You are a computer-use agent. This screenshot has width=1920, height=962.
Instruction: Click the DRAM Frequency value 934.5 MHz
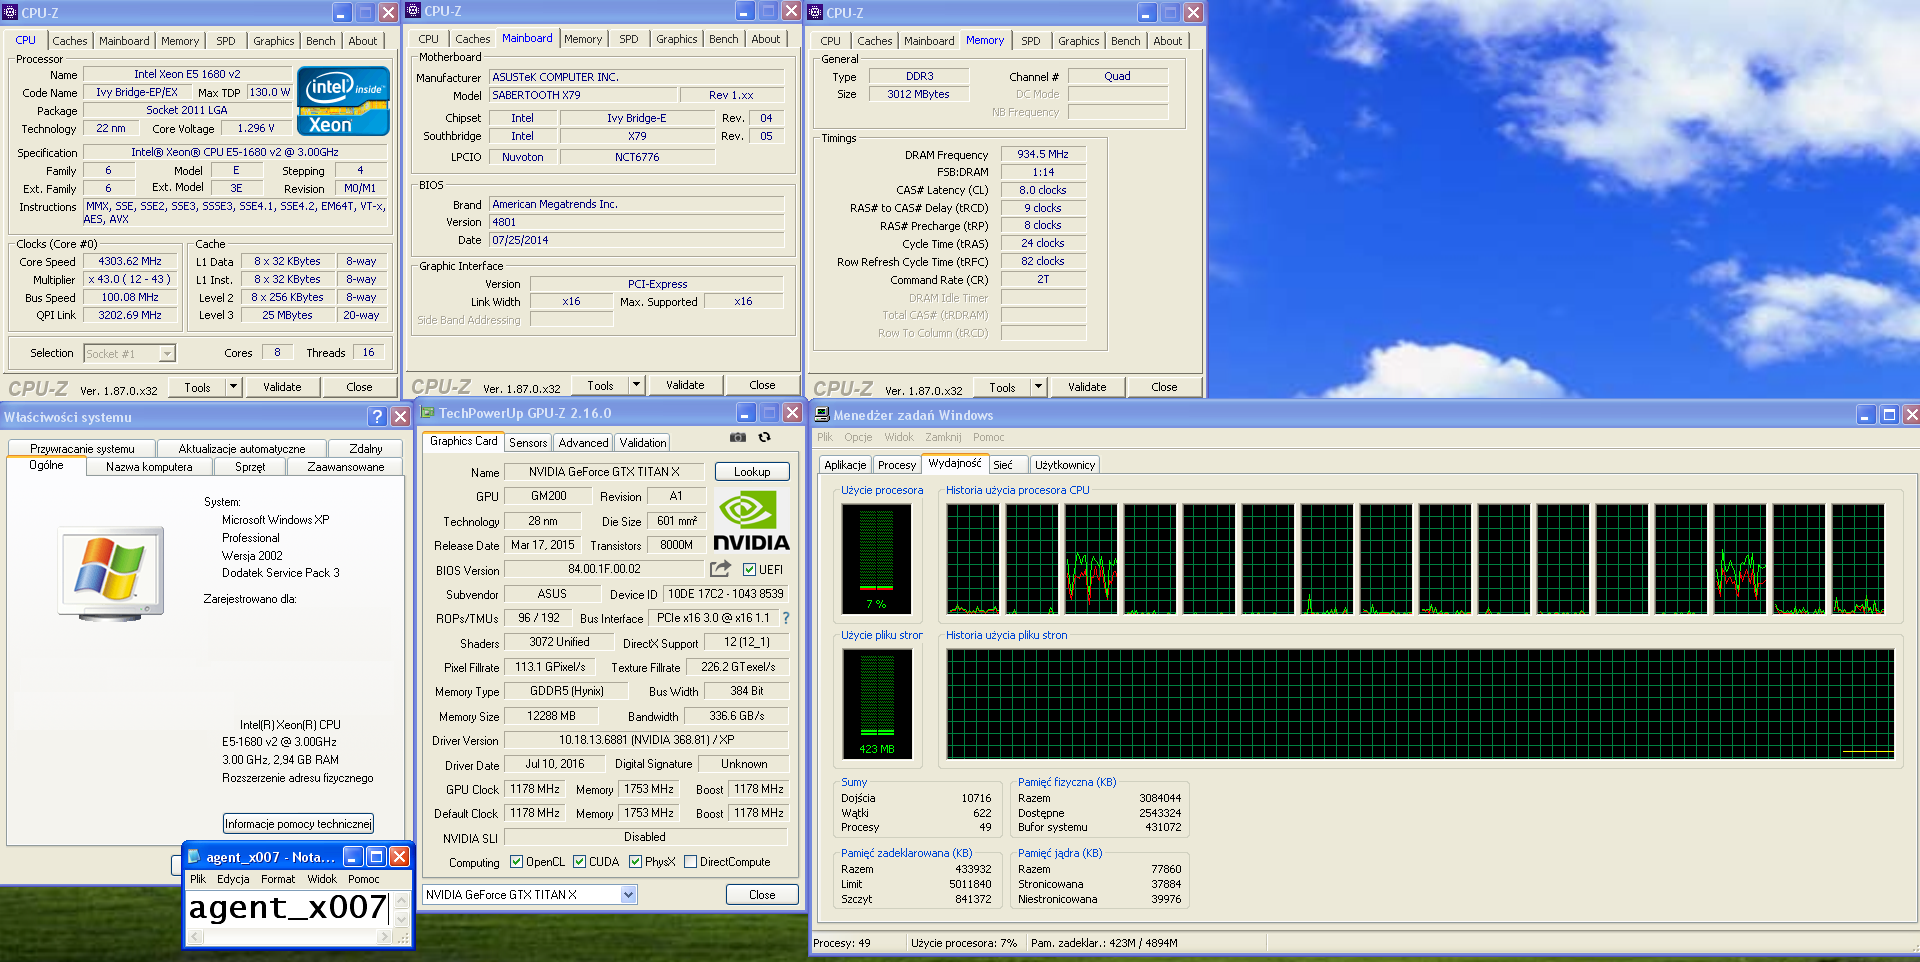1043,154
